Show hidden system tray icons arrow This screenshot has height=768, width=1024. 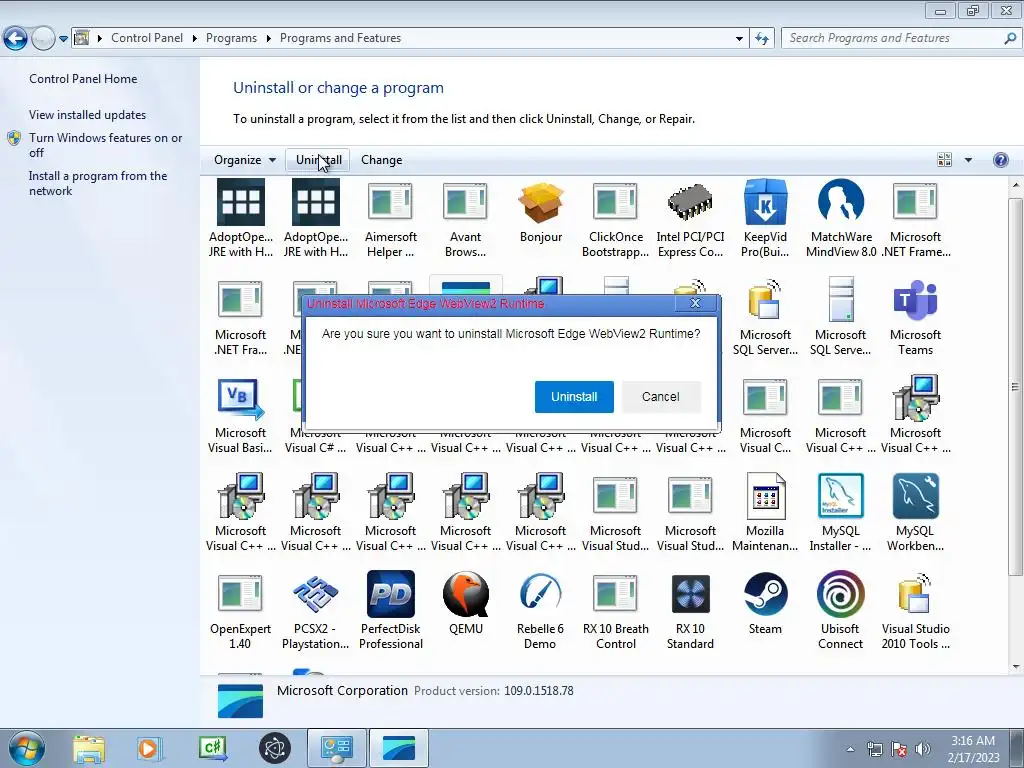[850, 749]
